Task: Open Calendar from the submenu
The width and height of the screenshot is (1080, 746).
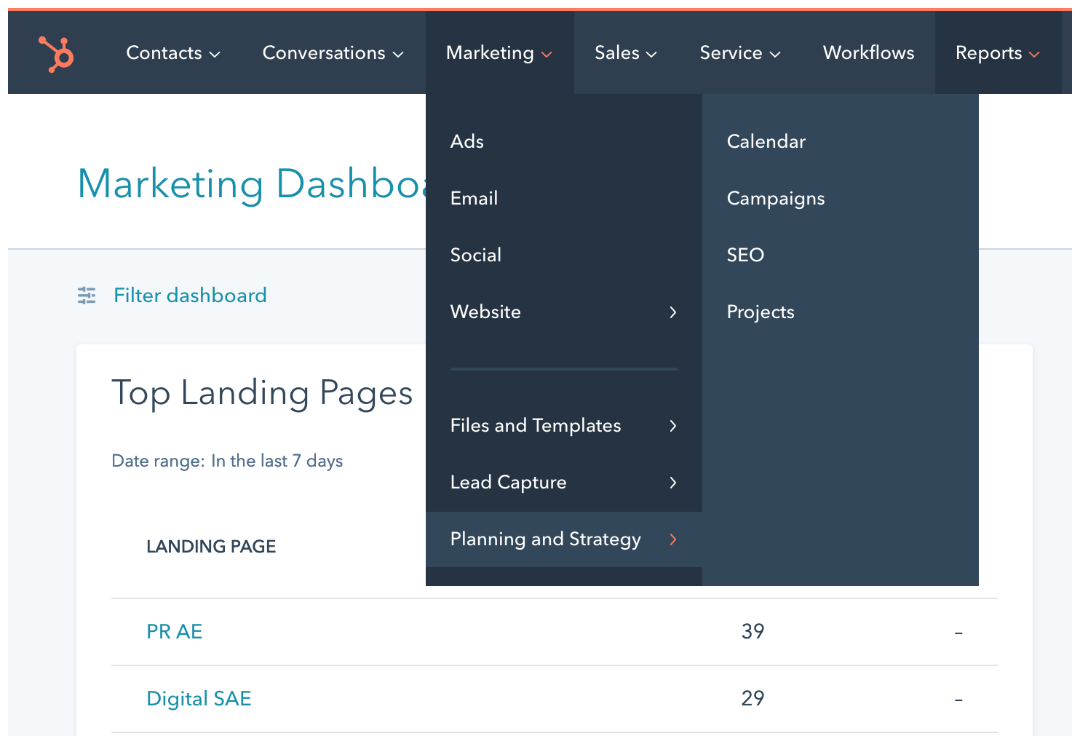Action: [766, 141]
